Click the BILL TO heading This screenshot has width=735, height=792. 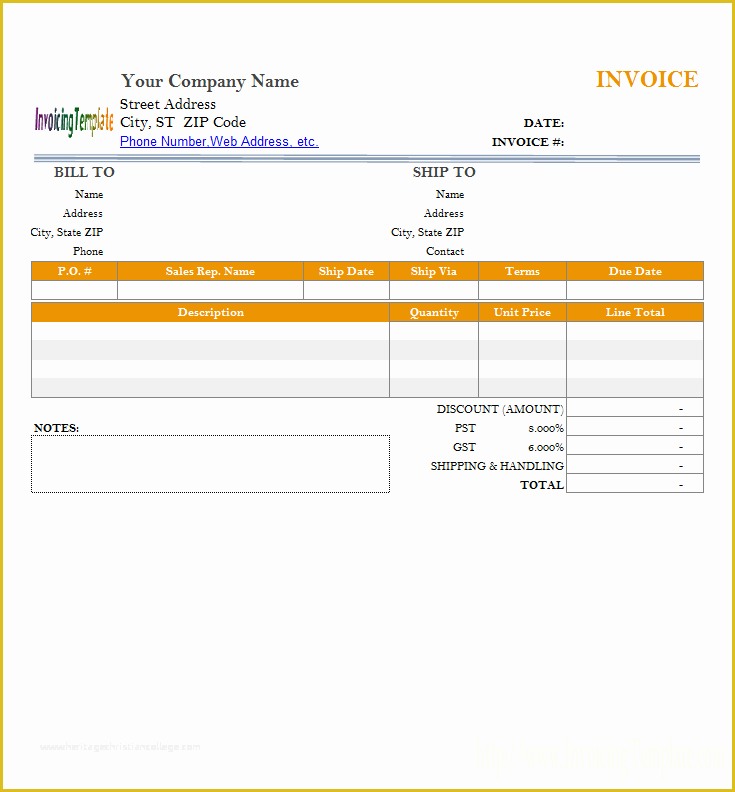(84, 172)
